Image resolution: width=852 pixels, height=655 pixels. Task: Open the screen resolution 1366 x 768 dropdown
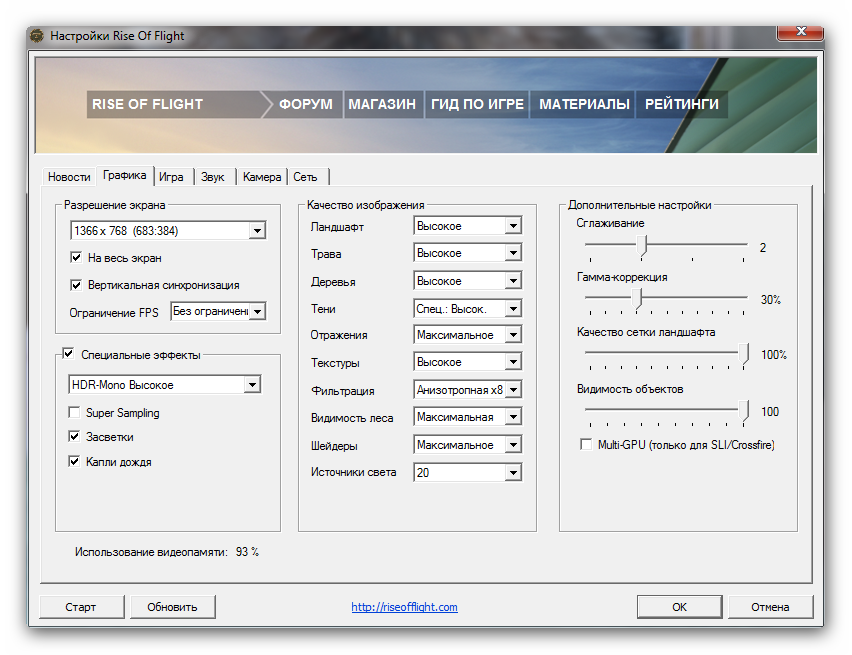click(168, 230)
